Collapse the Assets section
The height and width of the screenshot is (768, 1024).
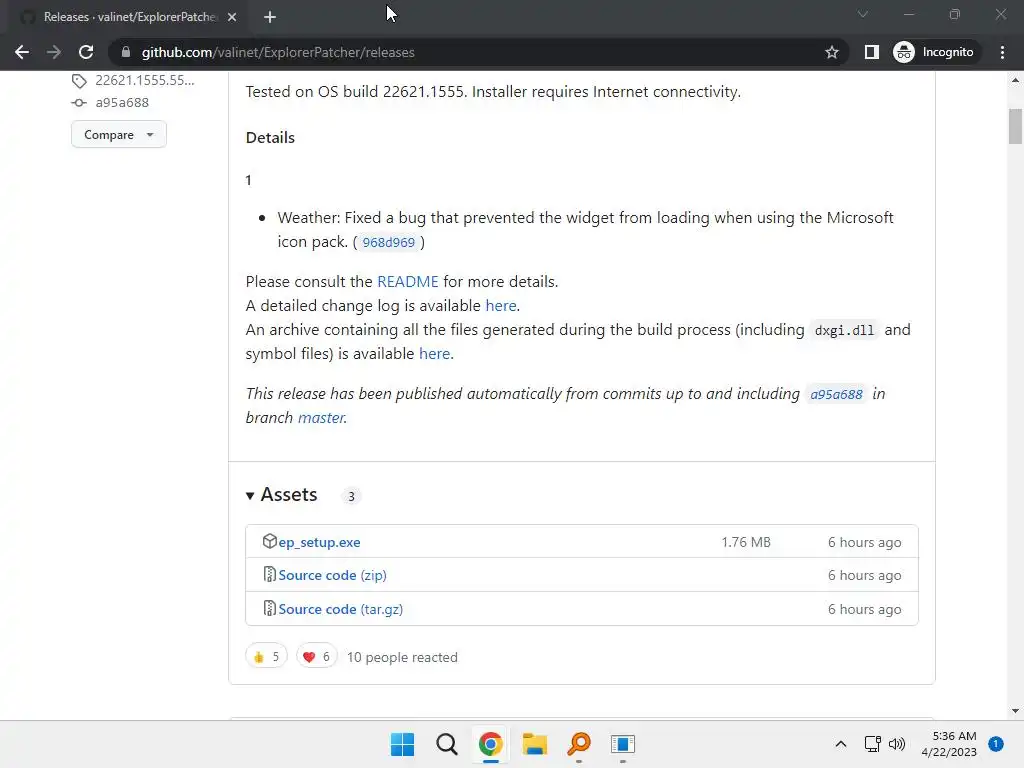coord(281,495)
